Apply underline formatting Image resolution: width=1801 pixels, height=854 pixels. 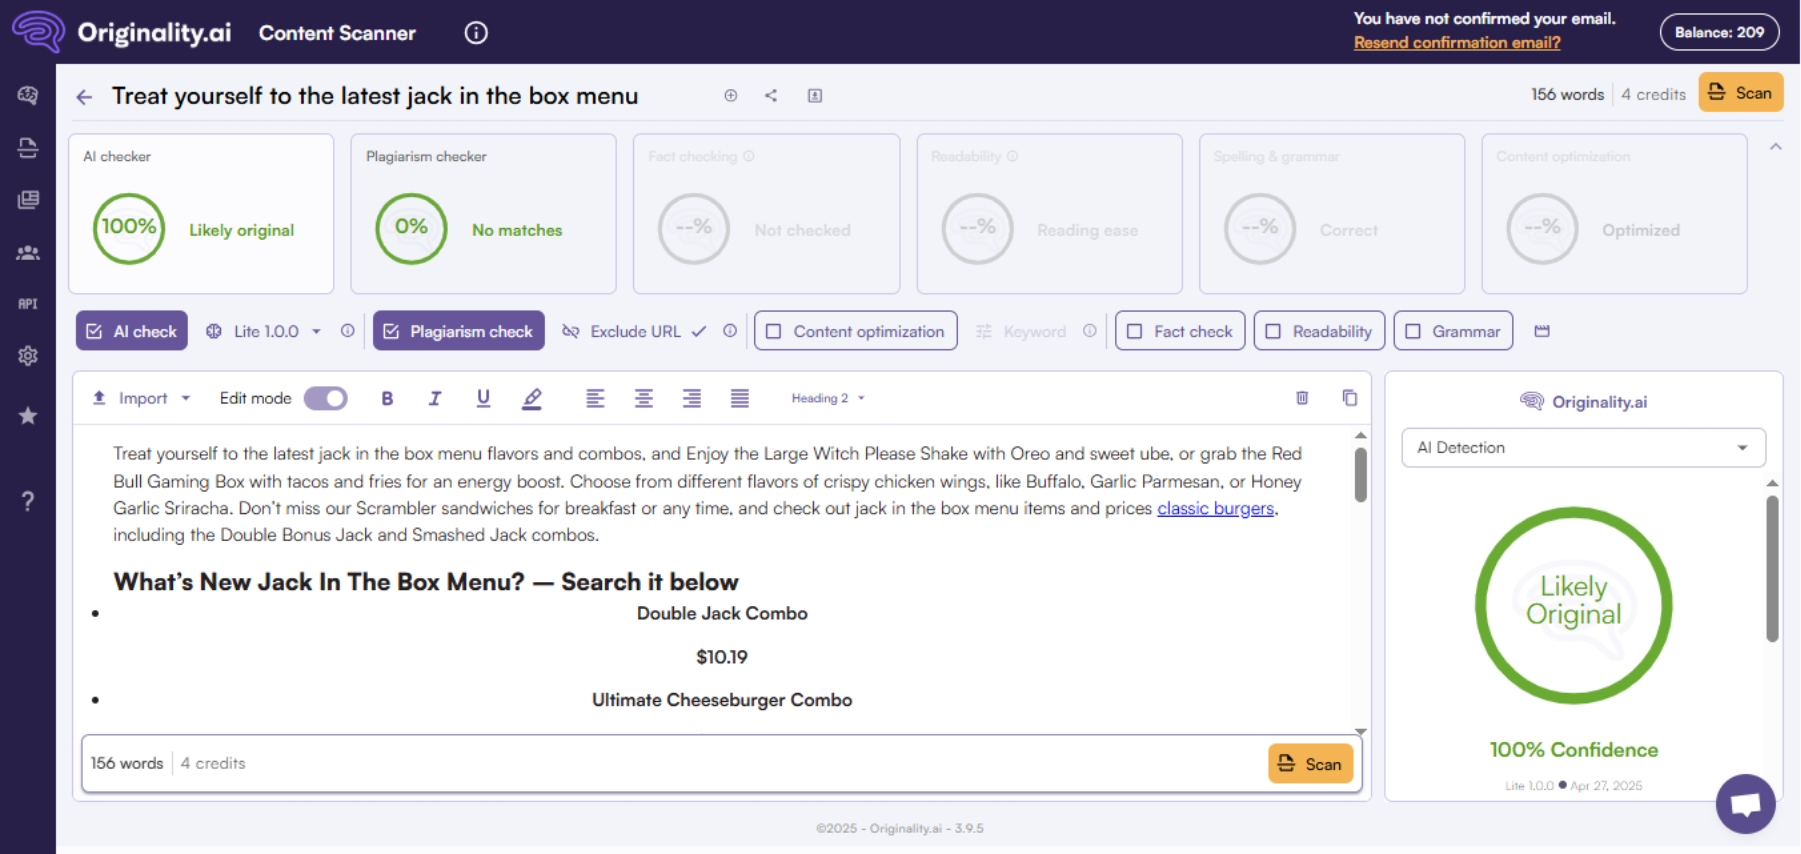483,398
